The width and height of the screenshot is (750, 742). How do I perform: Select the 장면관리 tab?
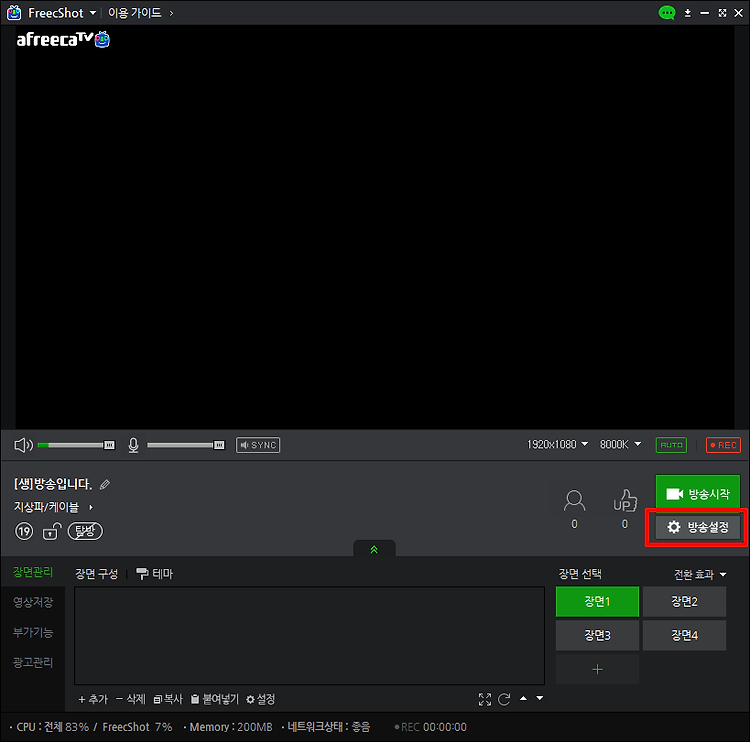tap(33, 572)
